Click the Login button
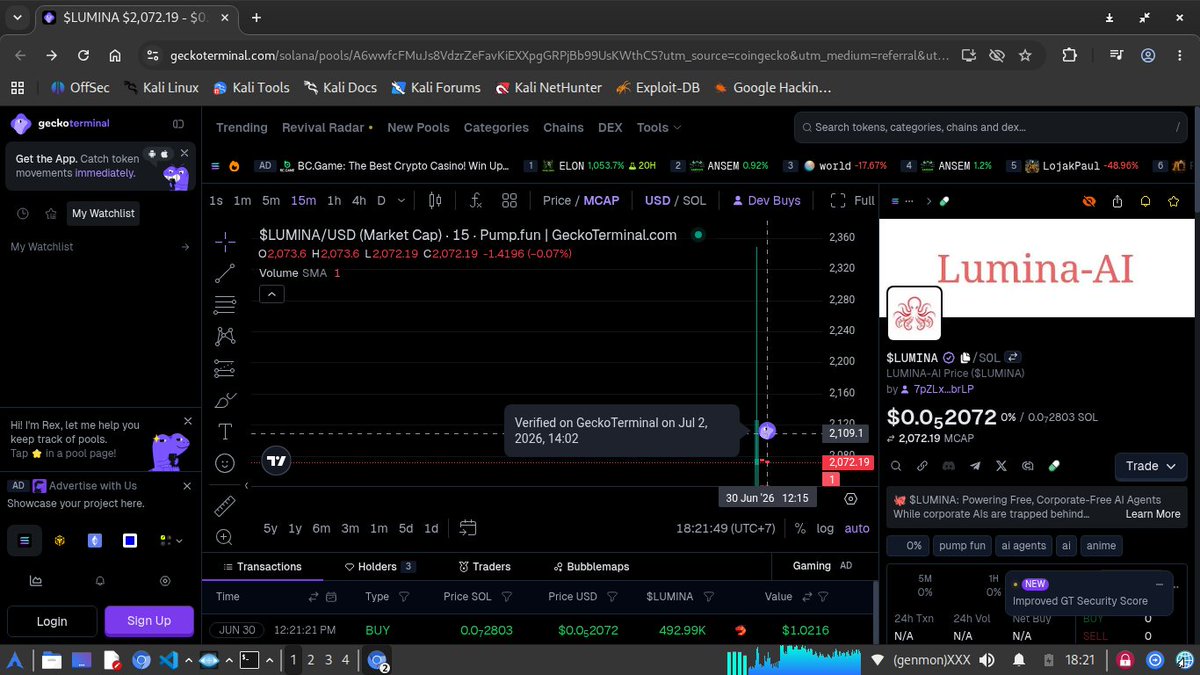1200x675 pixels. pos(52,621)
